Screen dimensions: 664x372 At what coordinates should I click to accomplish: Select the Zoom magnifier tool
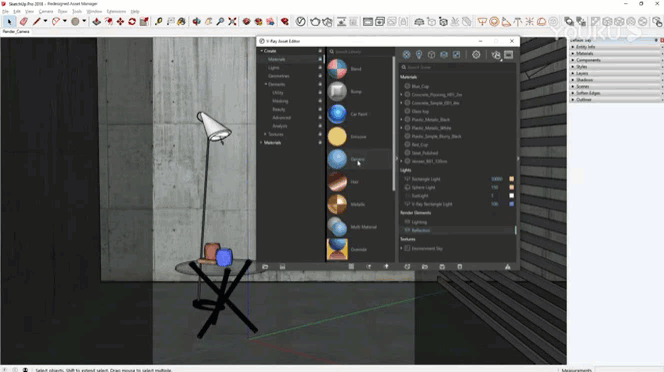coord(220,21)
